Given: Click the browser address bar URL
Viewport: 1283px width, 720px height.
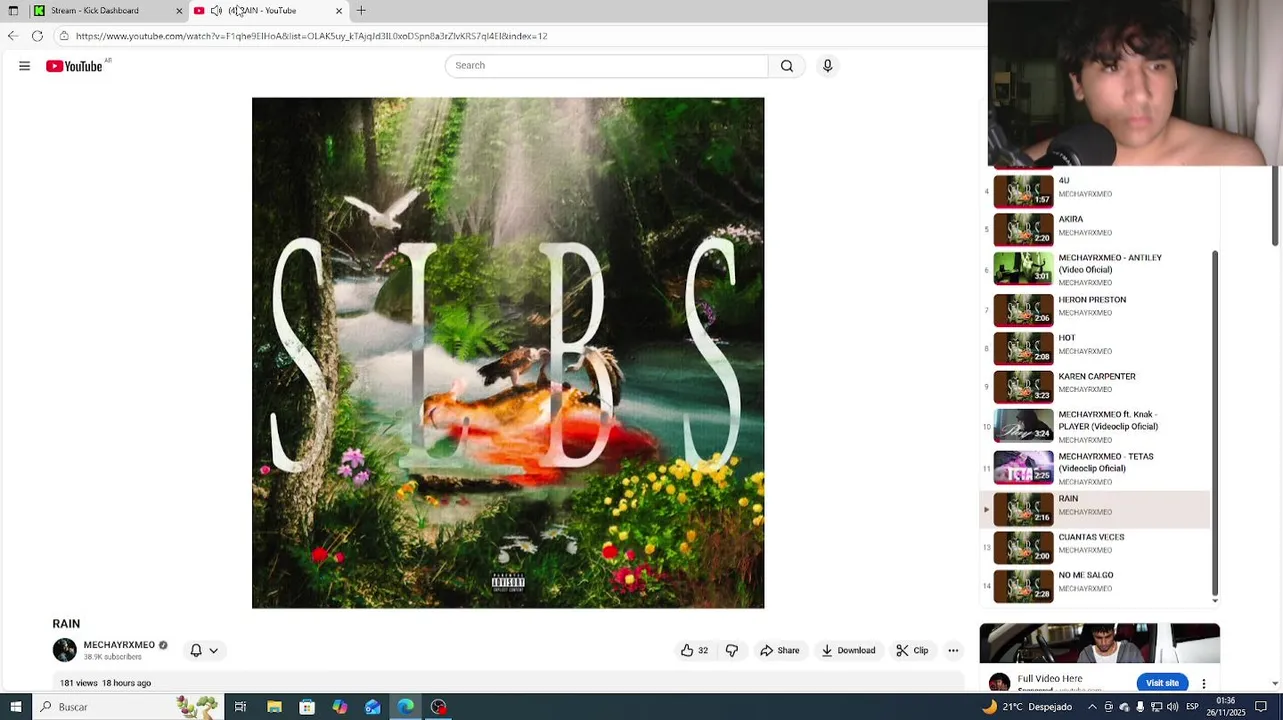Looking at the screenshot, I should click(311, 36).
